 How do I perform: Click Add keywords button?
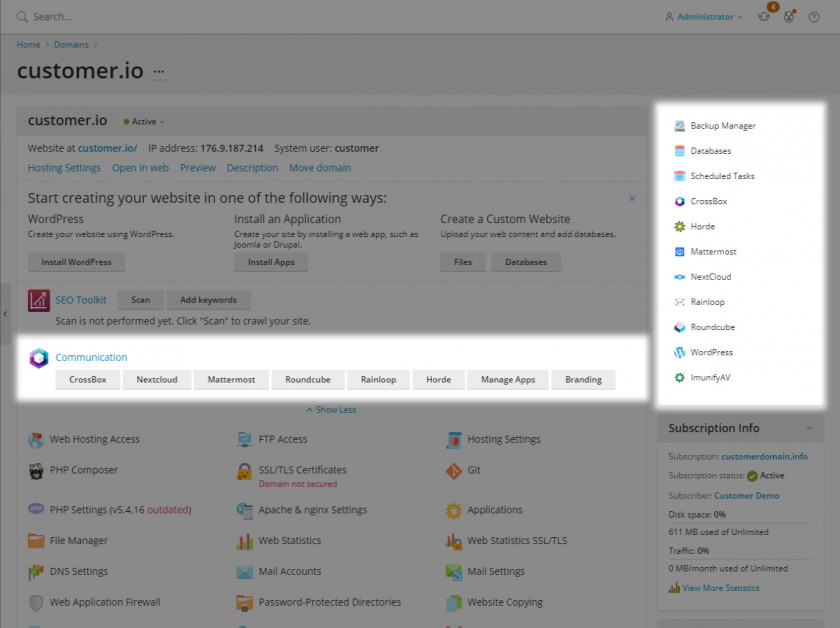coord(208,300)
